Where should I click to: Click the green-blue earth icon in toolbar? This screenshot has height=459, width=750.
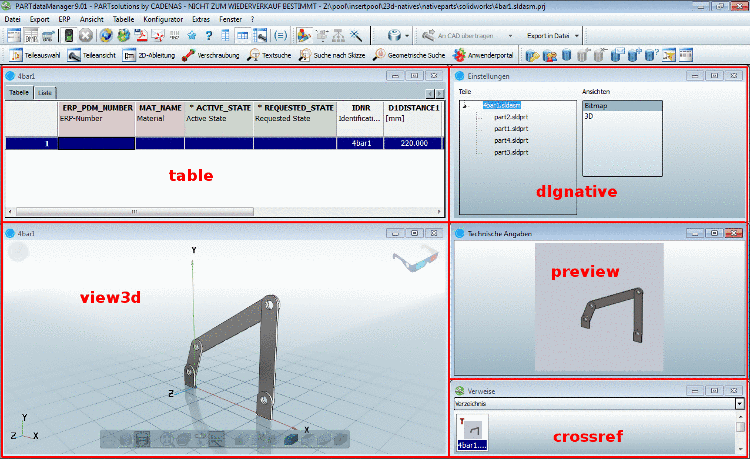123,36
